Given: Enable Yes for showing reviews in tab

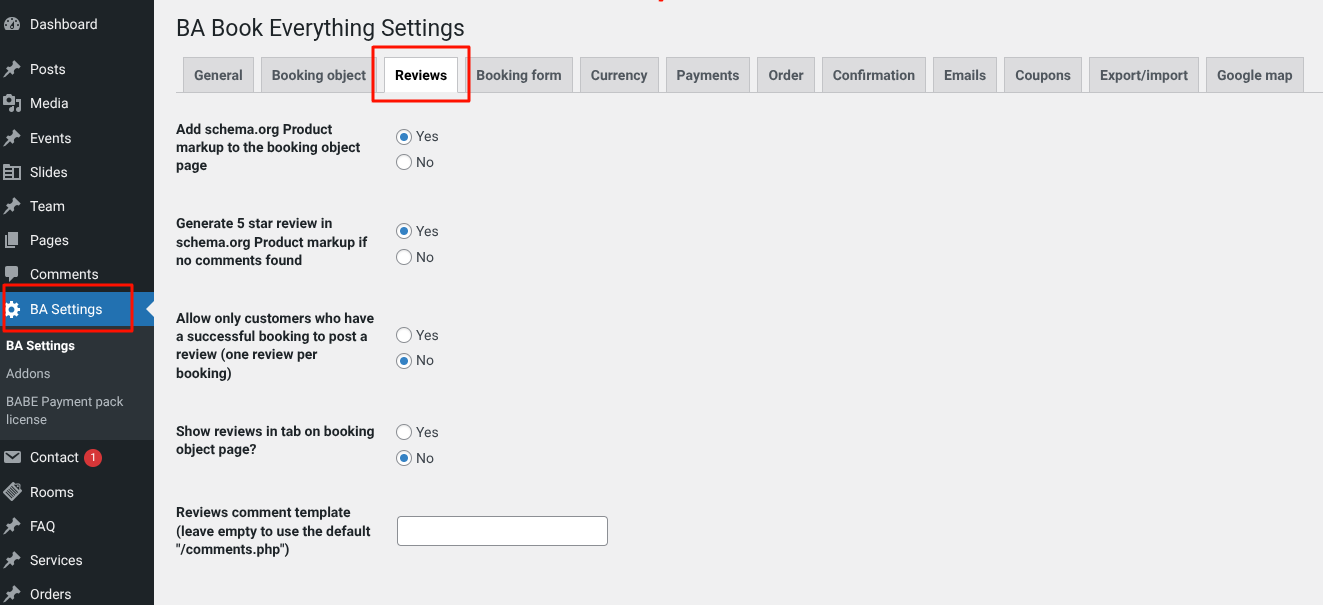Looking at the screenshot, I should pyautogui.click(x=404, y=432).
